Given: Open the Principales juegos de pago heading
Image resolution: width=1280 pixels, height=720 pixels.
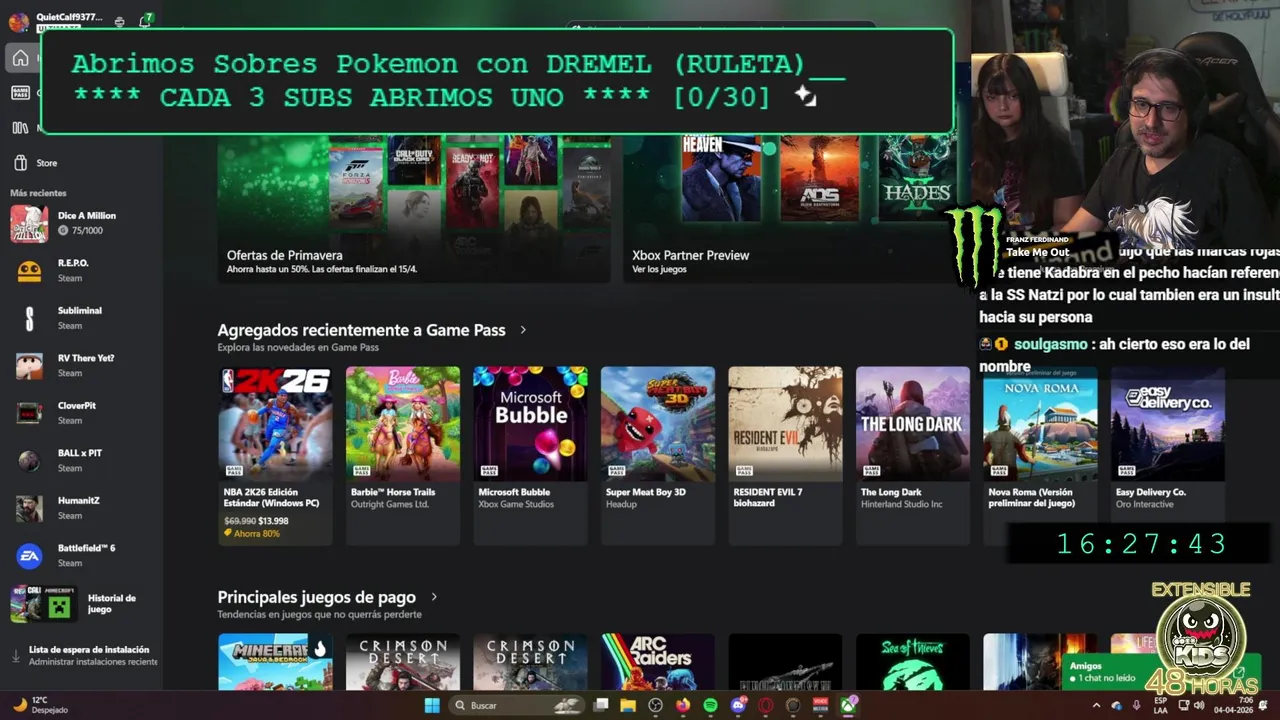Looking at the screenshot, I should click(x=316, y=597).
